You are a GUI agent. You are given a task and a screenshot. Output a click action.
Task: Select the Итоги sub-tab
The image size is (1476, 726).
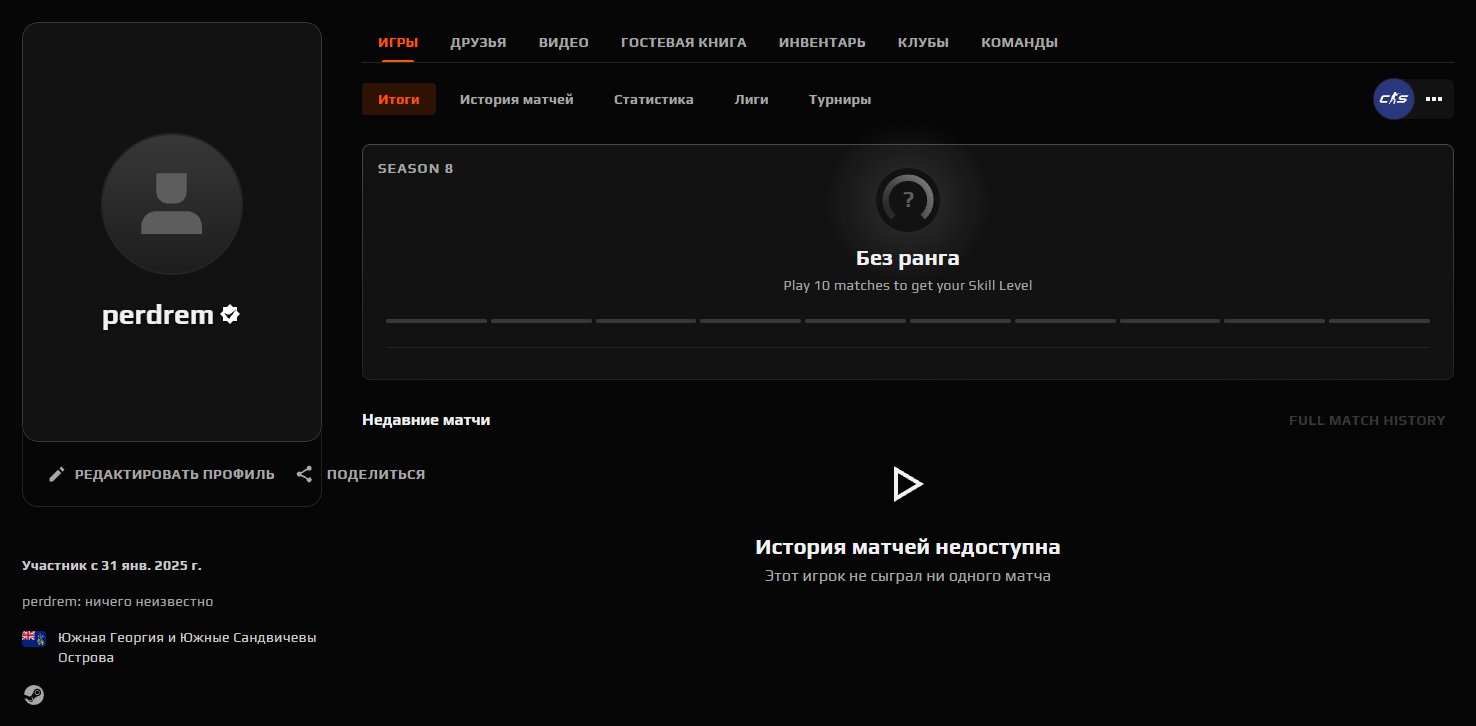tap(399, 99)
